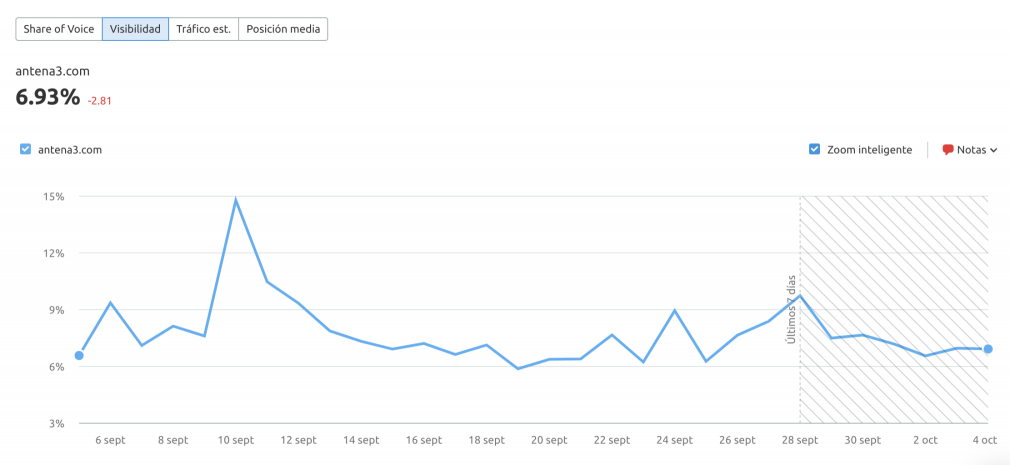The image size is (1010, 465).
Task: Click the Zoom inteligente label text
Action: coord(869,150)
